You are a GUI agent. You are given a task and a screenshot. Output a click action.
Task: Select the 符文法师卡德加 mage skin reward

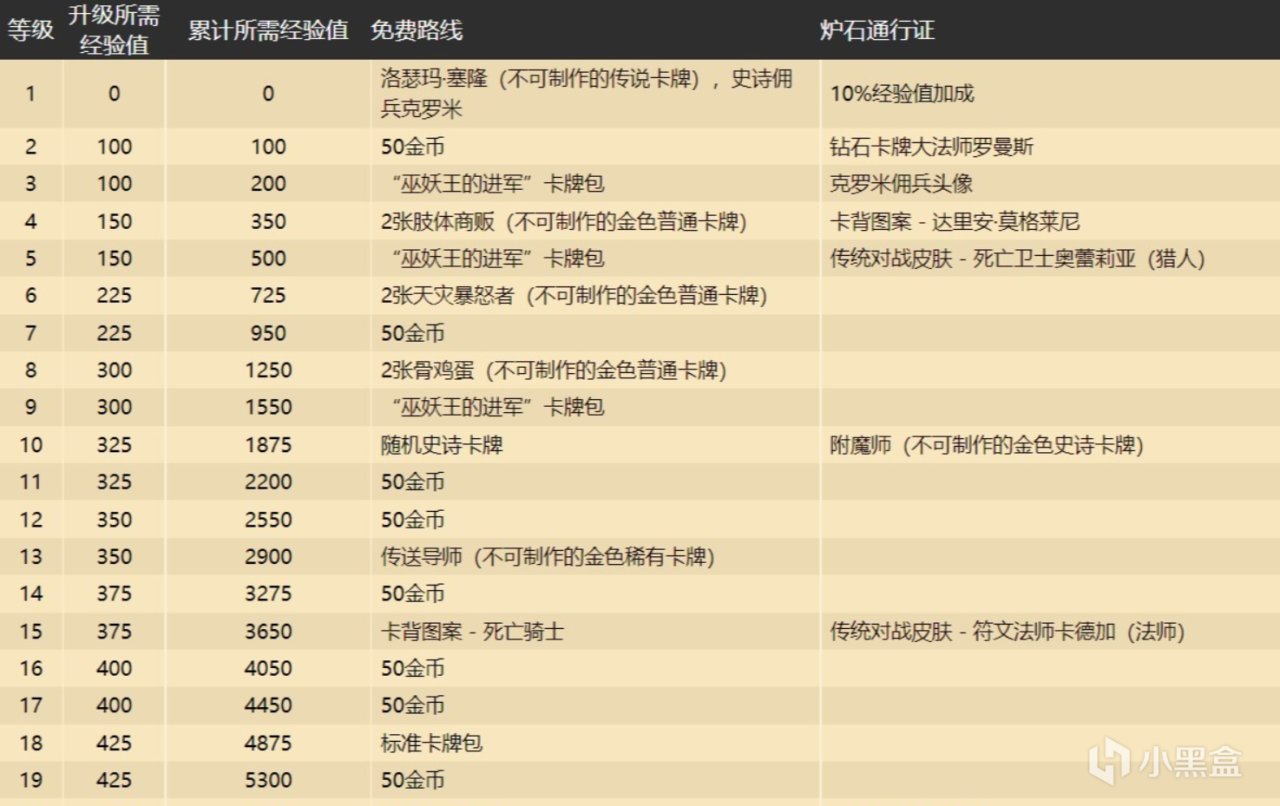tap(1008, 632)
